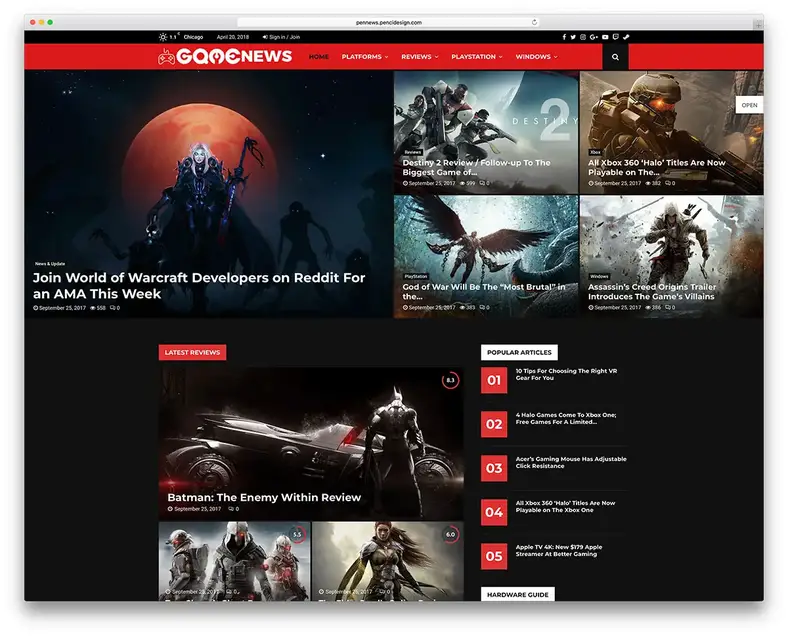This screenshot has height=636, width=788.
Task: Reload page using browser refresh icon
Action: coord(534,22)
